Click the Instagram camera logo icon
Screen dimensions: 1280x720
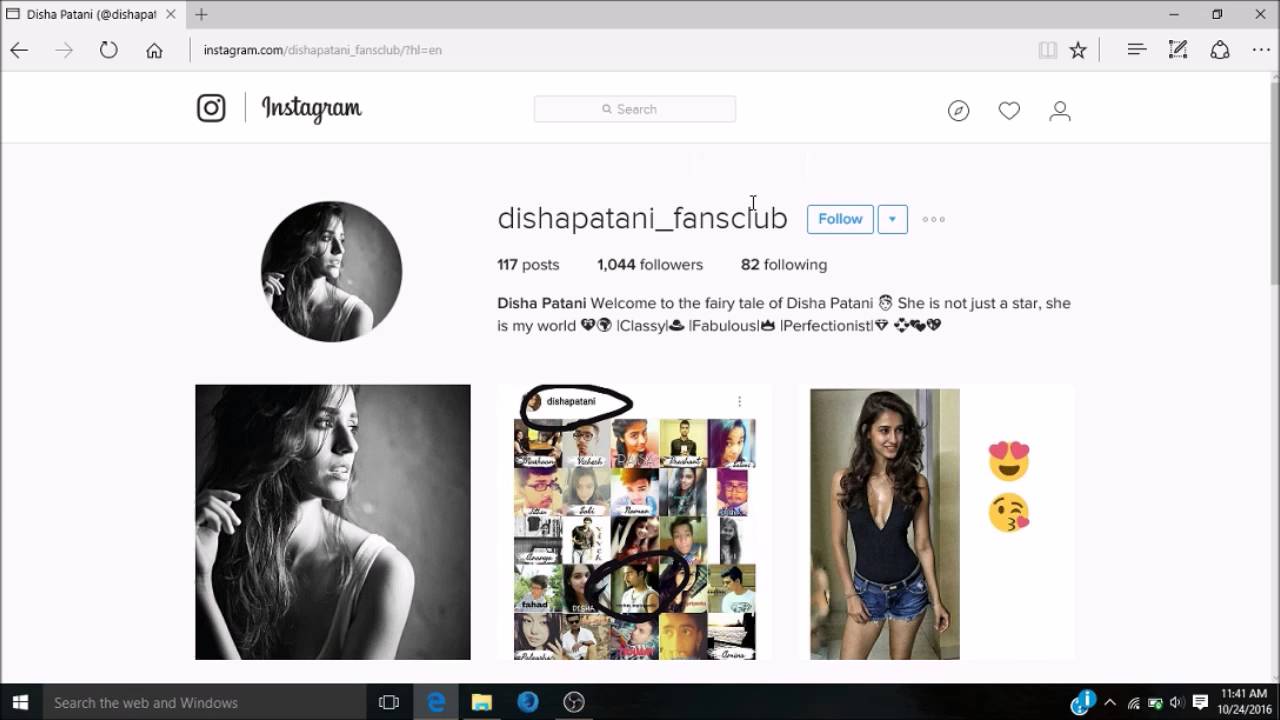[x=211, y=108]
